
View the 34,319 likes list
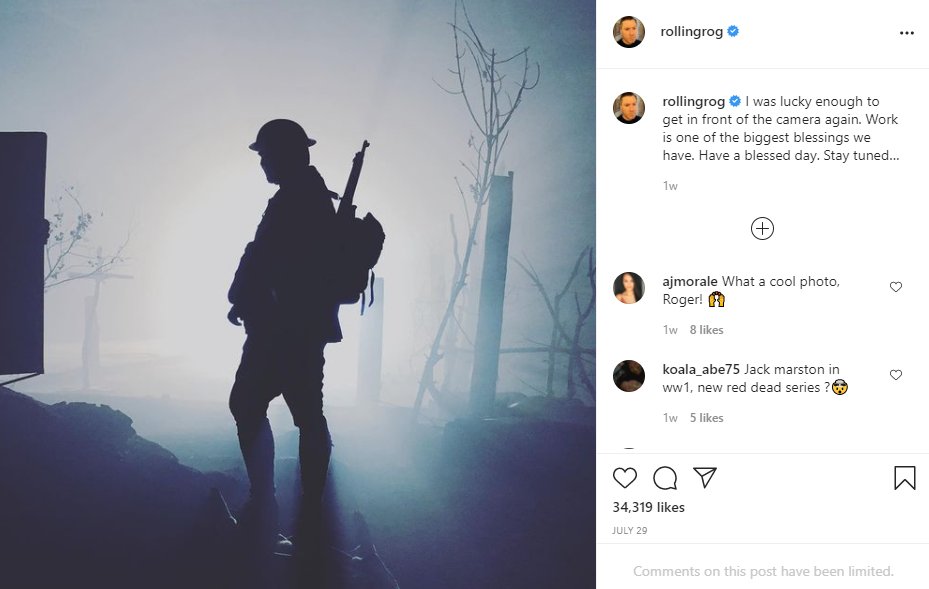click(648, 507)
